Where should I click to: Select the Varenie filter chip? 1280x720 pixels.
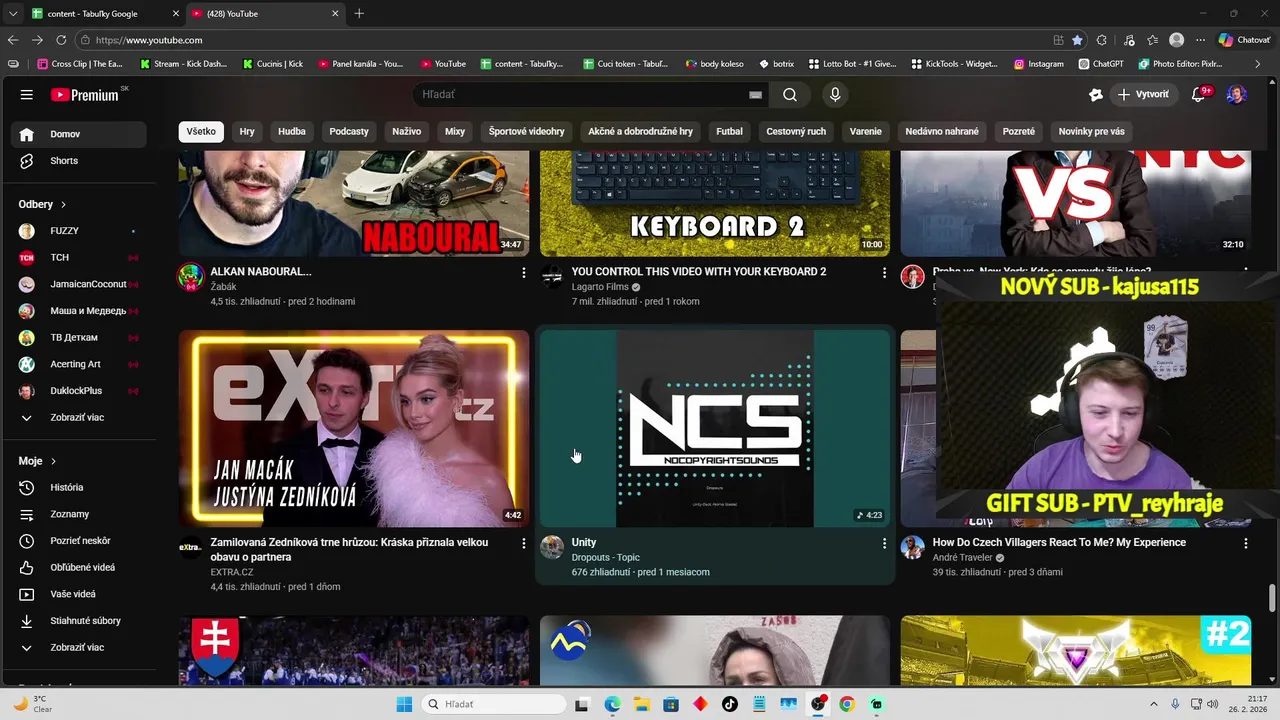[x=866, y=131]
